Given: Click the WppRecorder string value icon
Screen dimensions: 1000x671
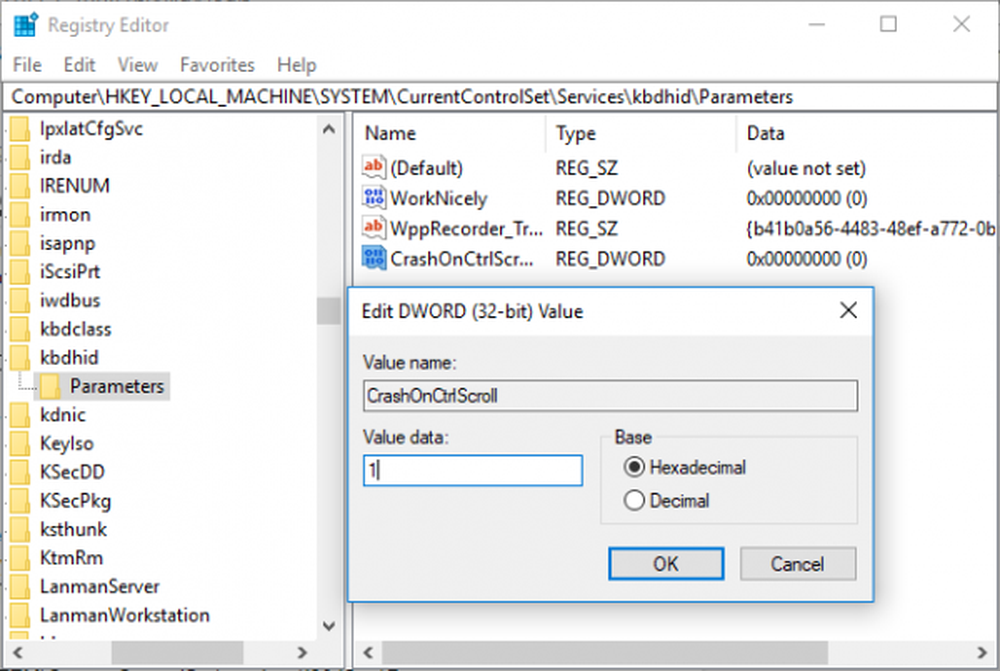Looking at the screenshot, I should click(374, 228).
